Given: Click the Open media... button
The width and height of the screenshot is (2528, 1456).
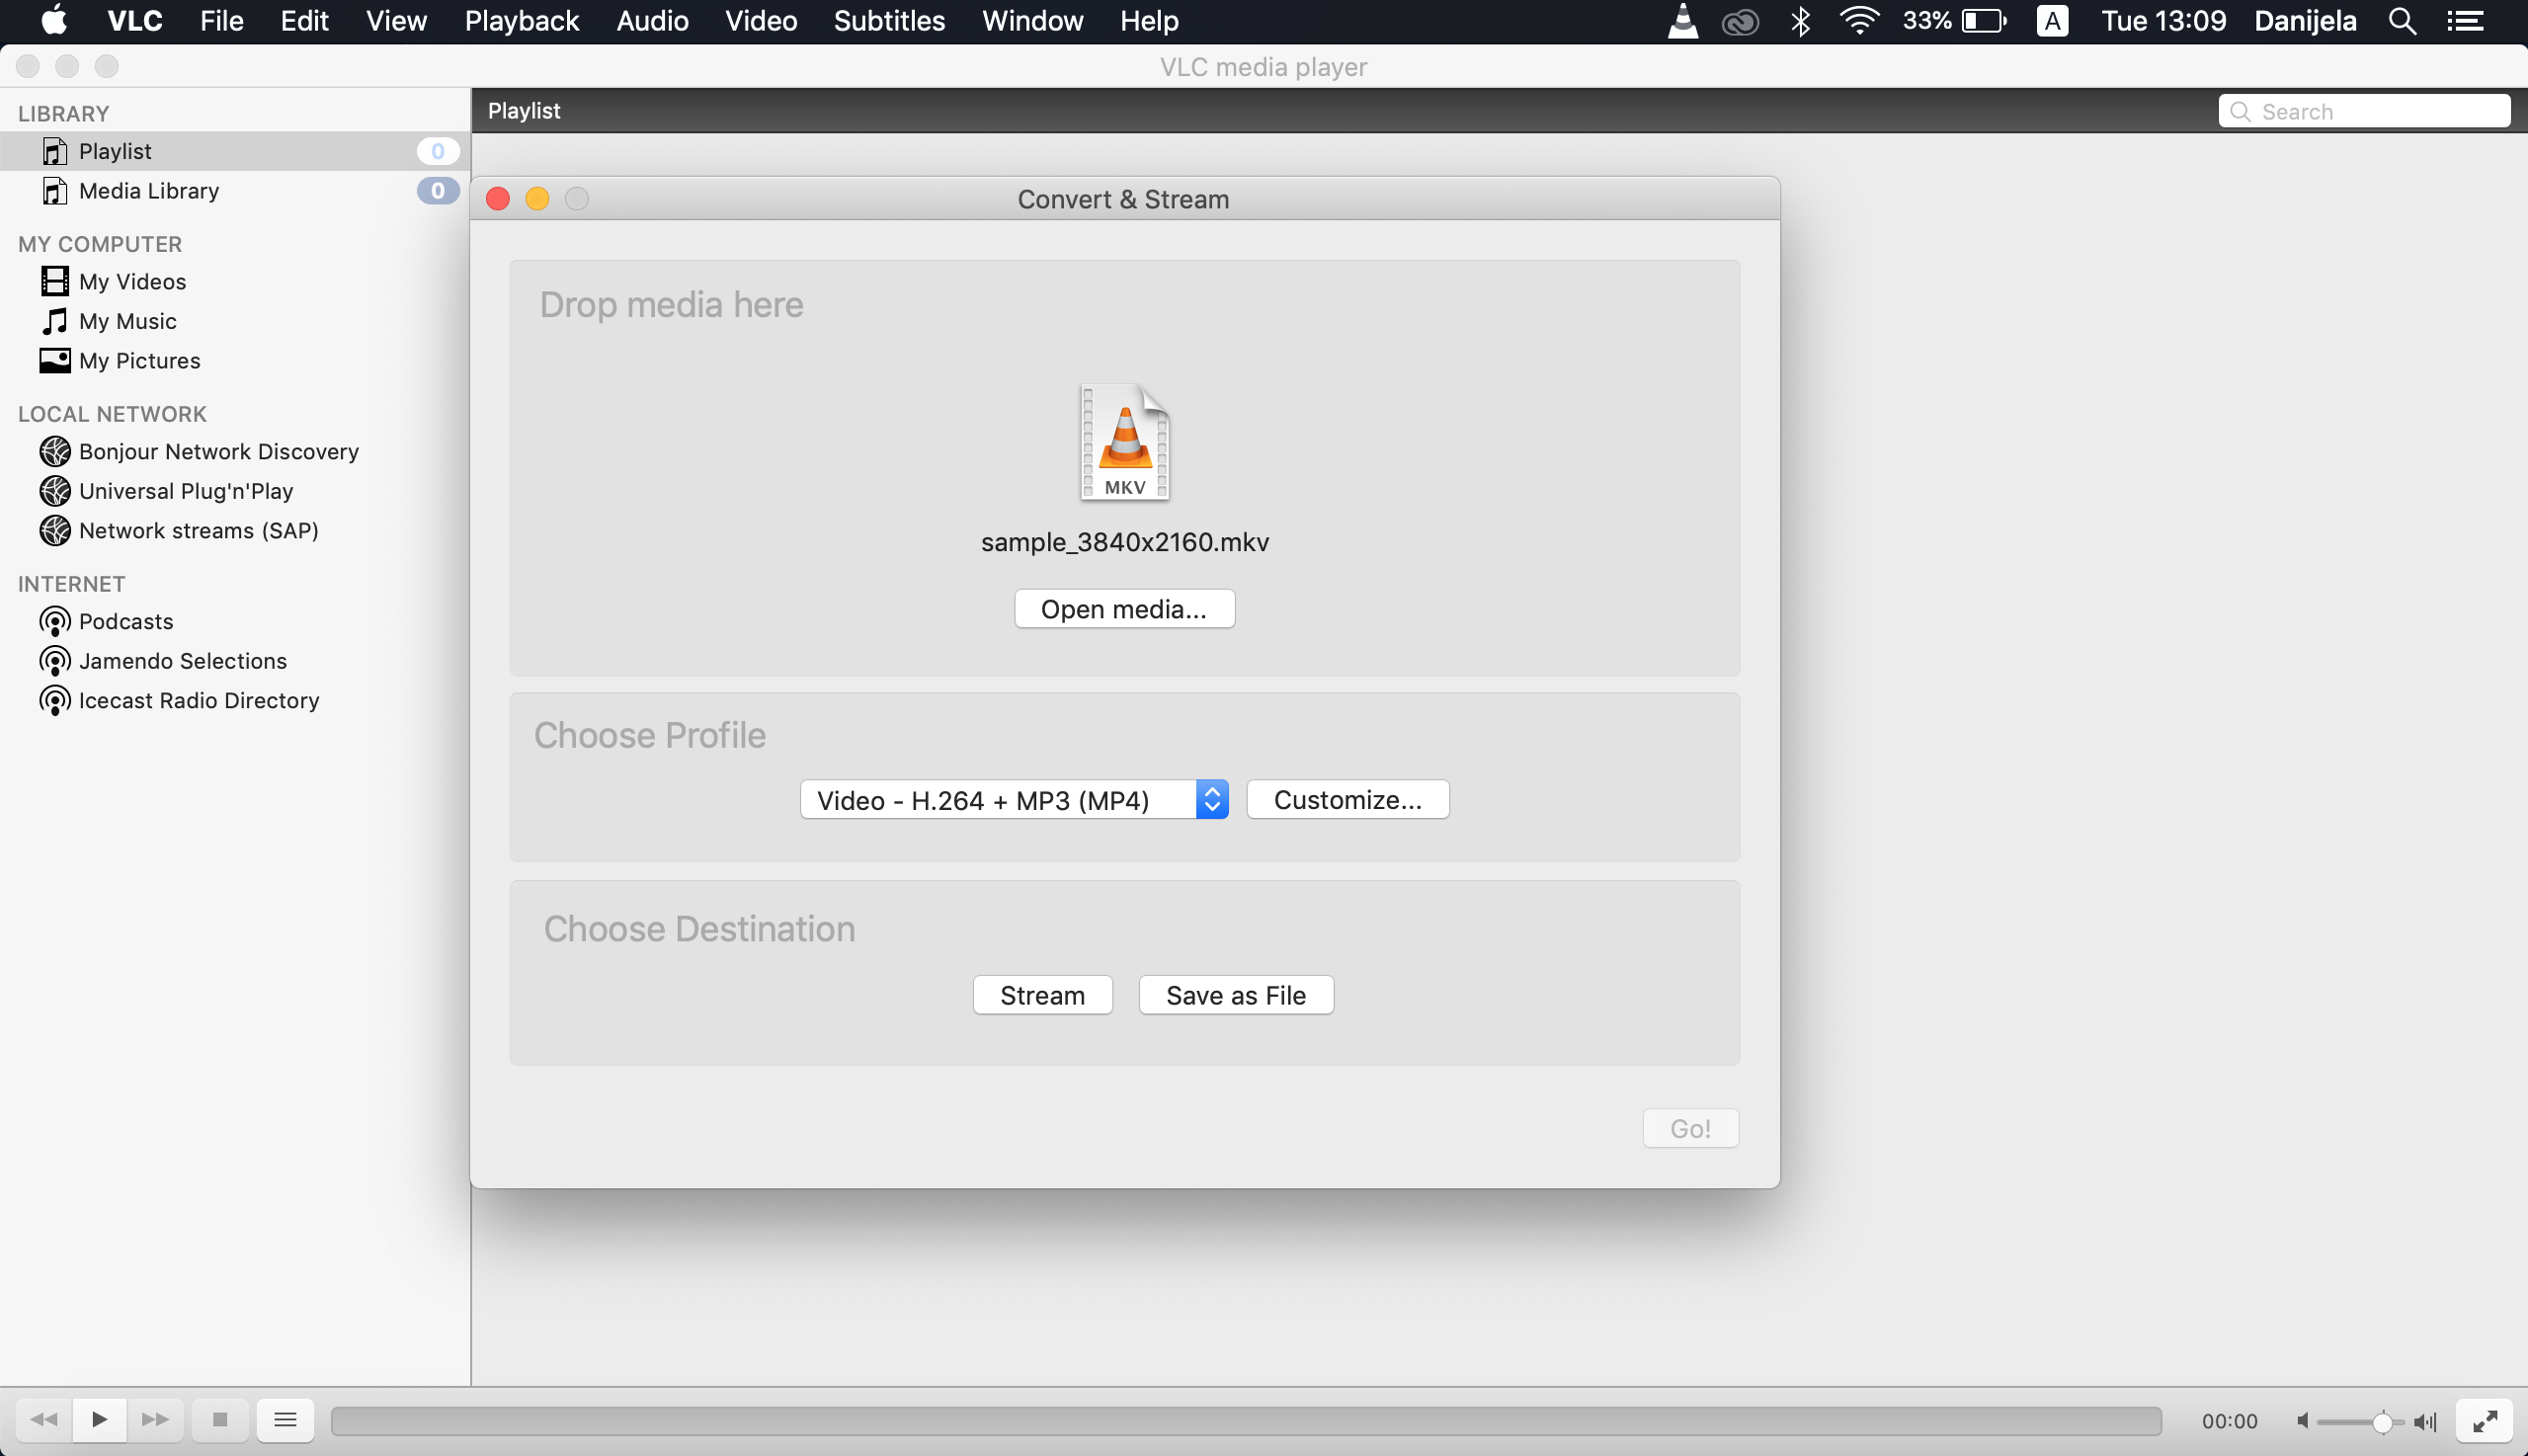Looking at the screenshot, I should coord(1124,609).
